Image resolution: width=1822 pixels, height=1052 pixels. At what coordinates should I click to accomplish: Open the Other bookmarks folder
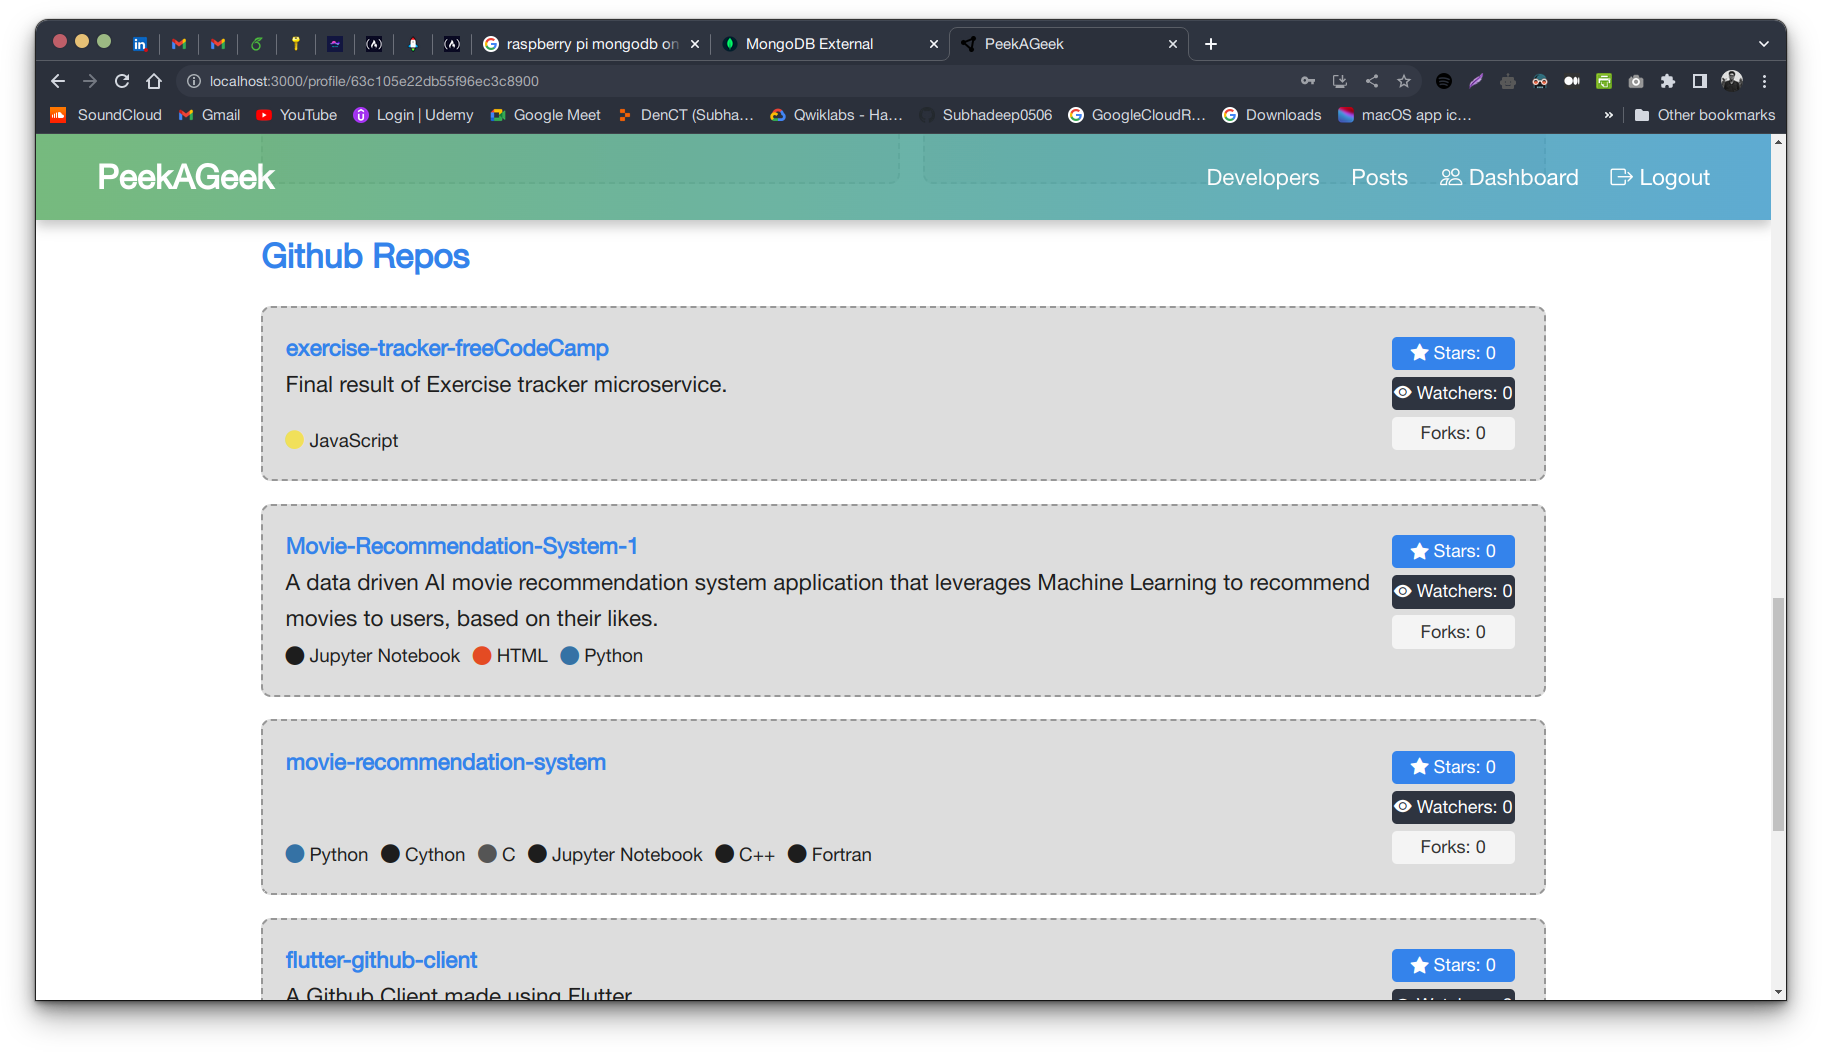point(1705,115)
